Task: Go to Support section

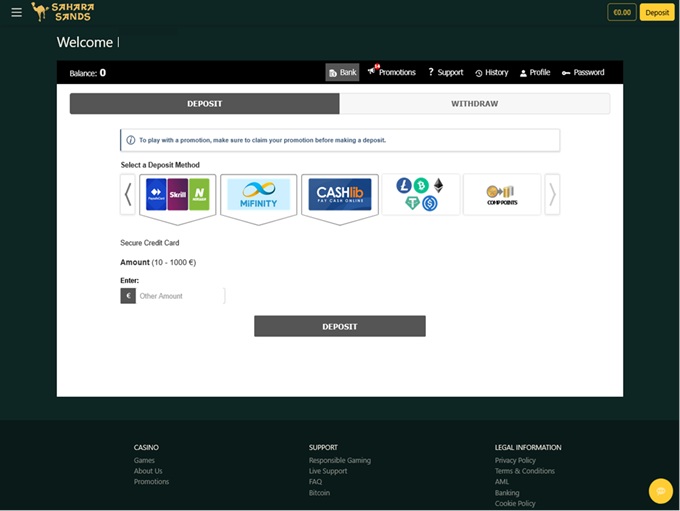Action: [x=445, y=72]
